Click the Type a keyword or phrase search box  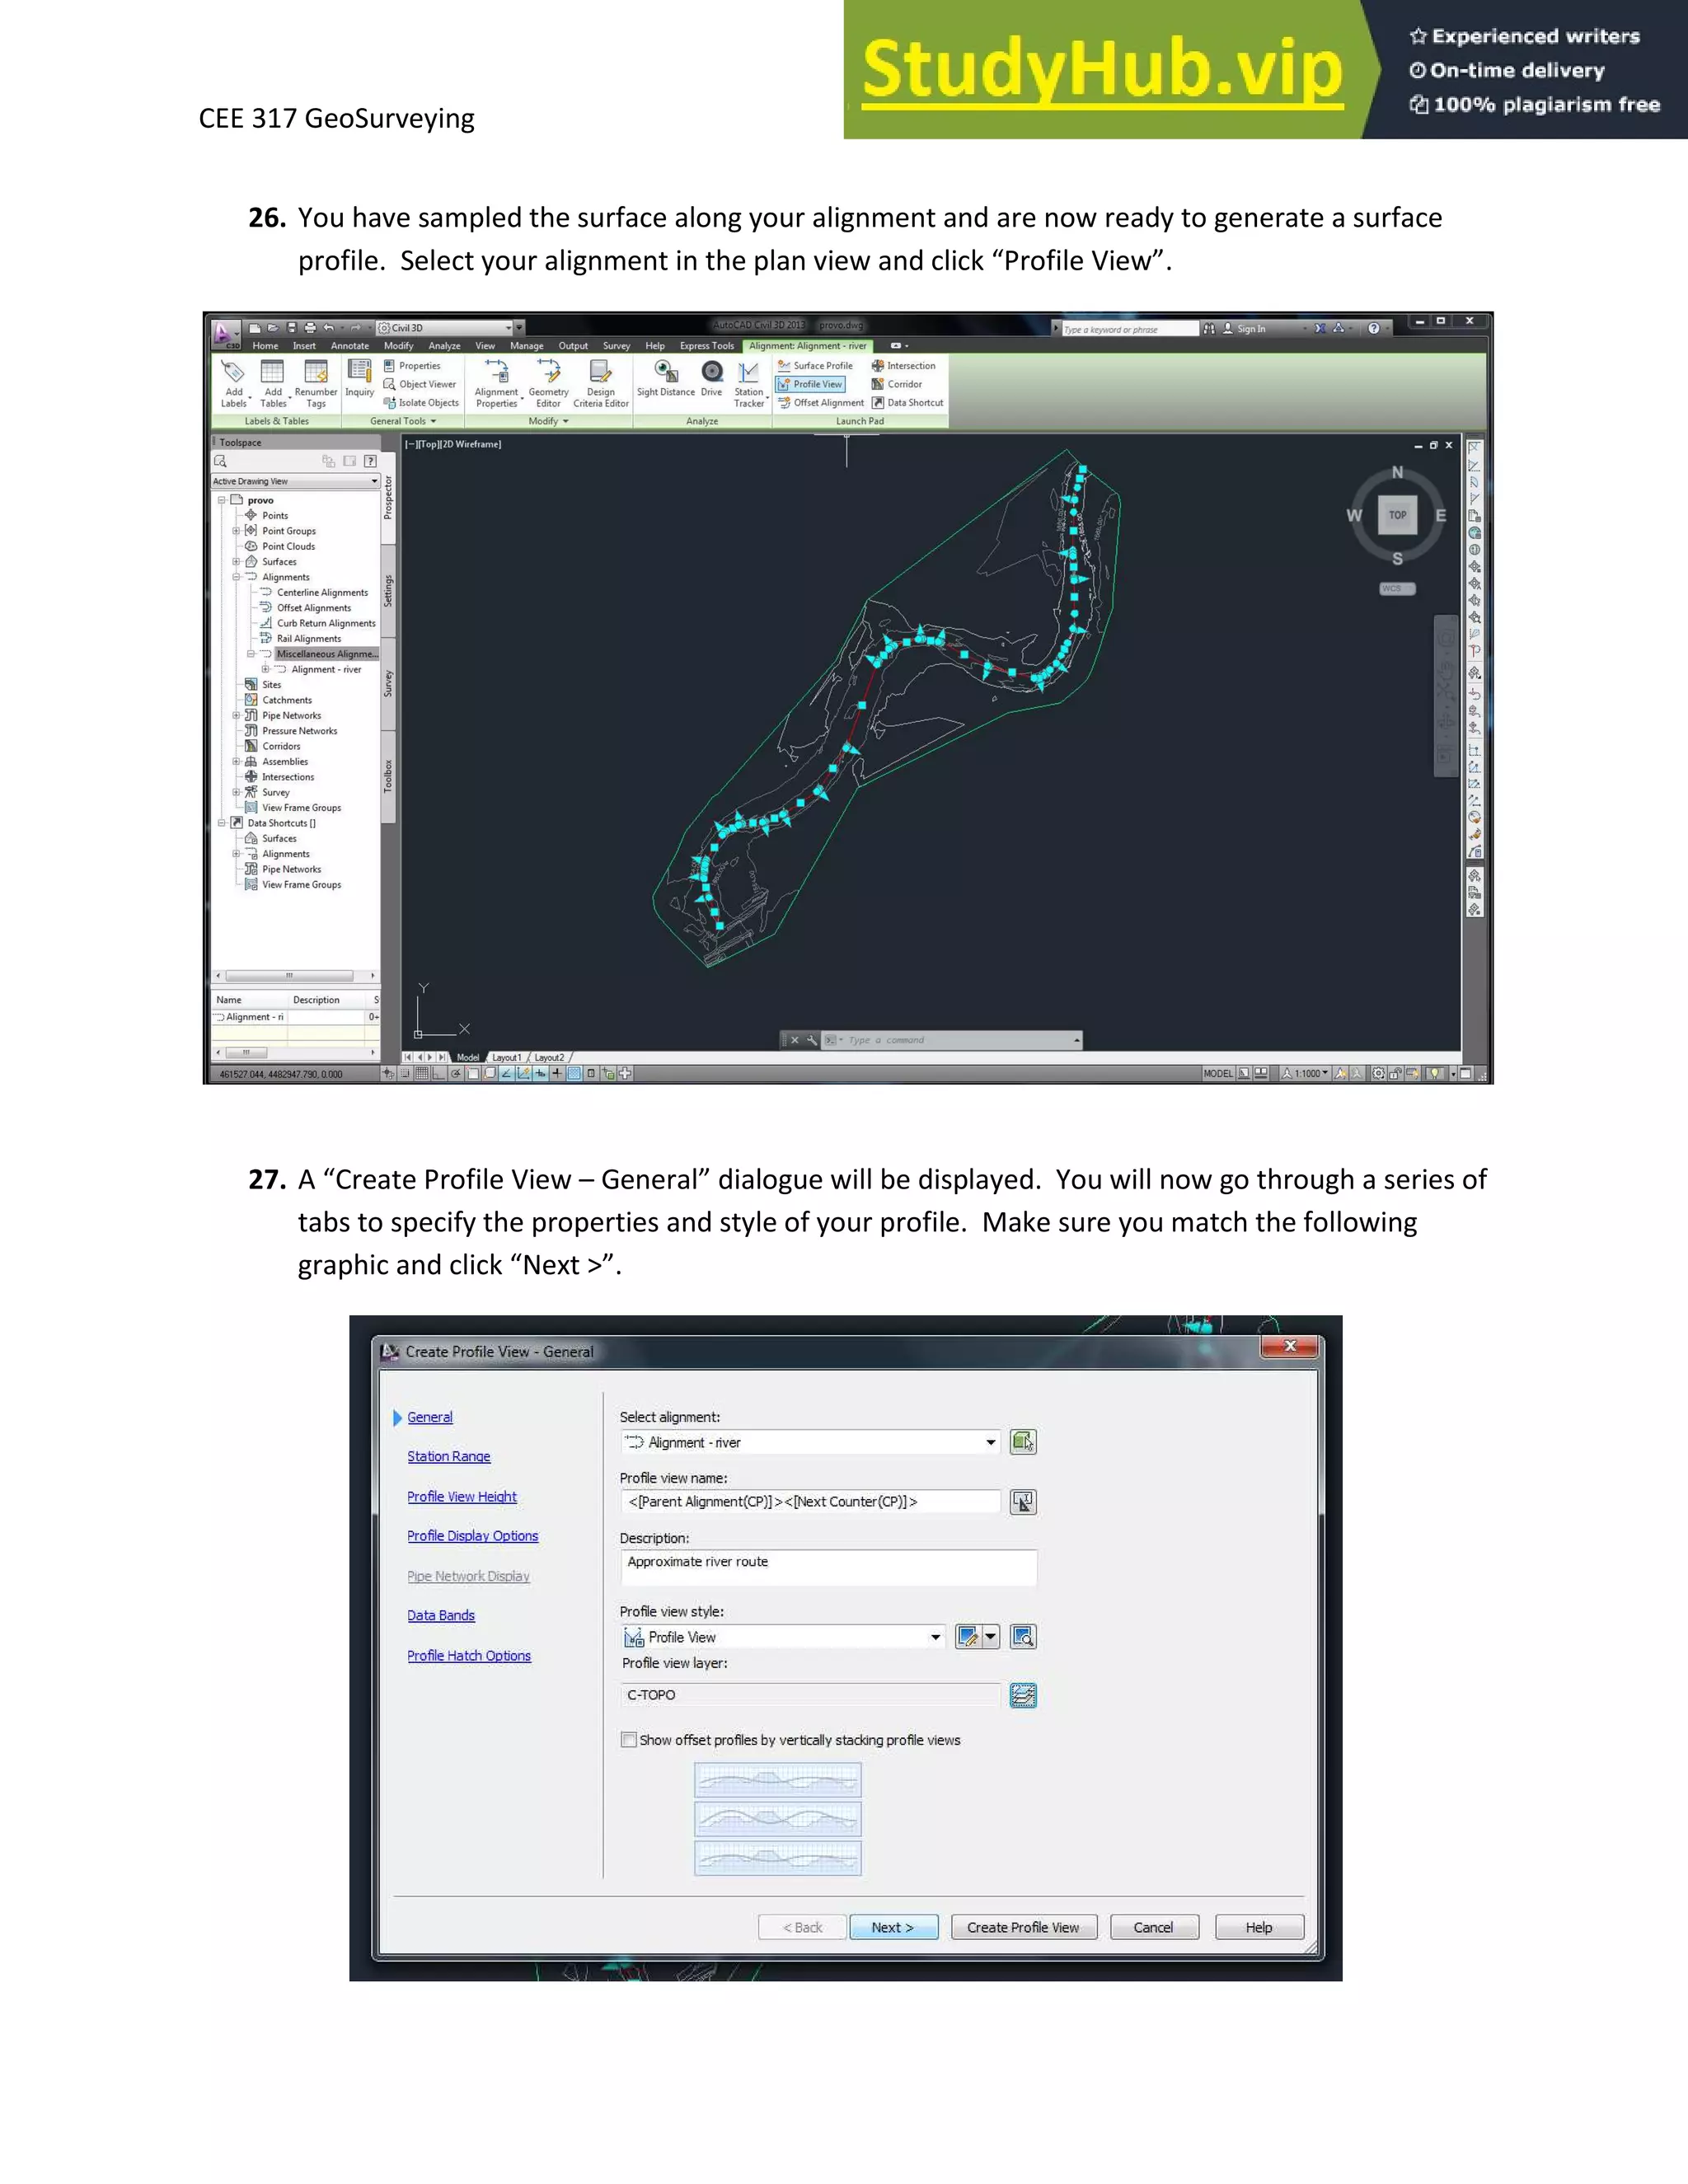tap(1129, 329)
